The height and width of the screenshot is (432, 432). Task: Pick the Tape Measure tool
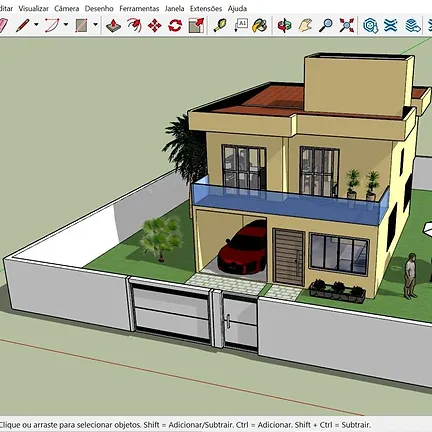[x=220, y=25]
